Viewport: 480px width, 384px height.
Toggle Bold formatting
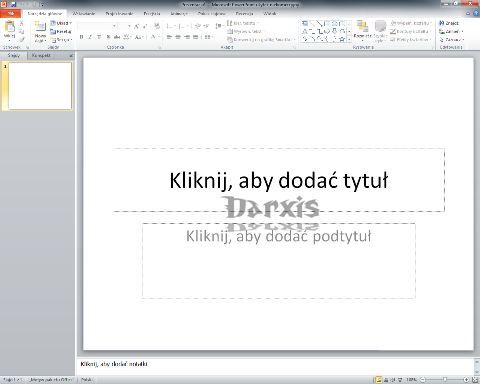click(81, 37)
